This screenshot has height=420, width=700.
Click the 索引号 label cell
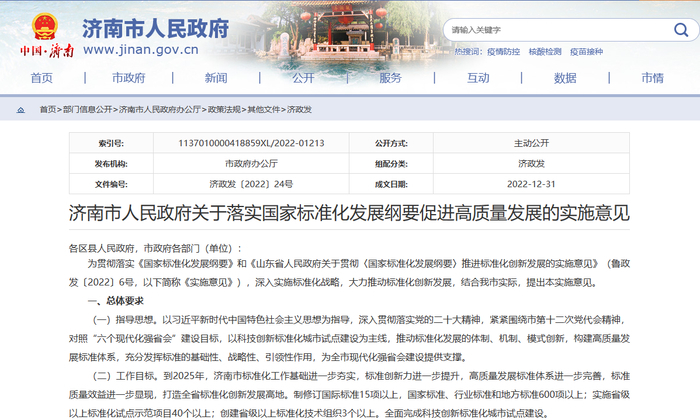[111, 143]
